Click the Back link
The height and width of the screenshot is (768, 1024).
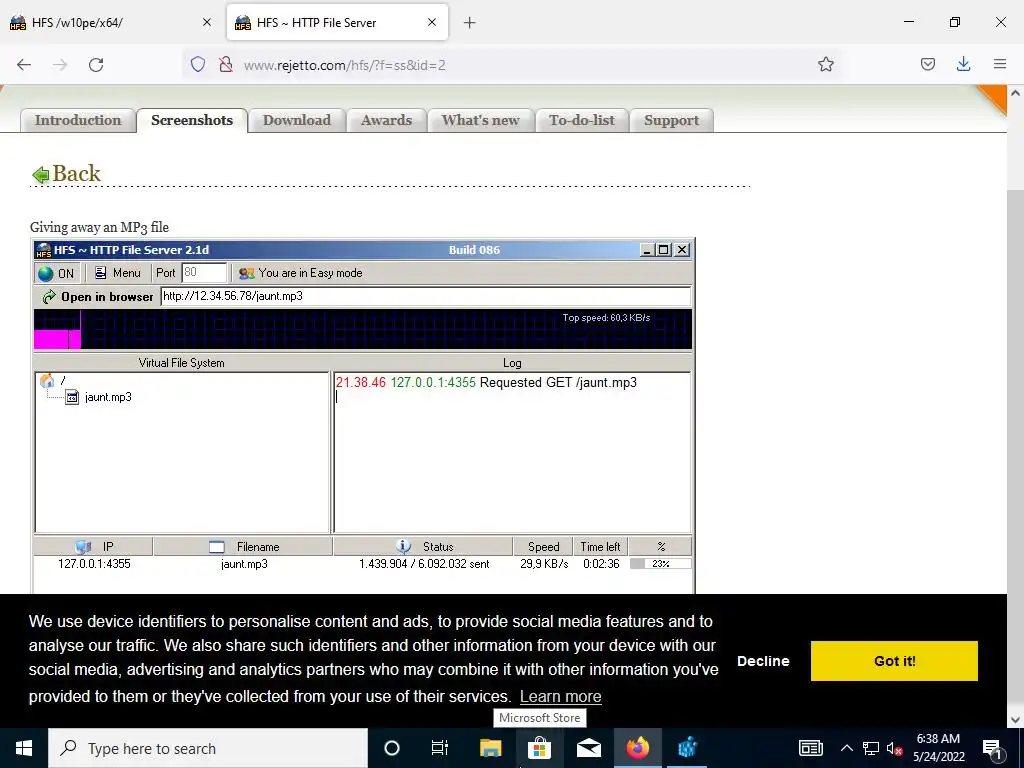(67, 174)
